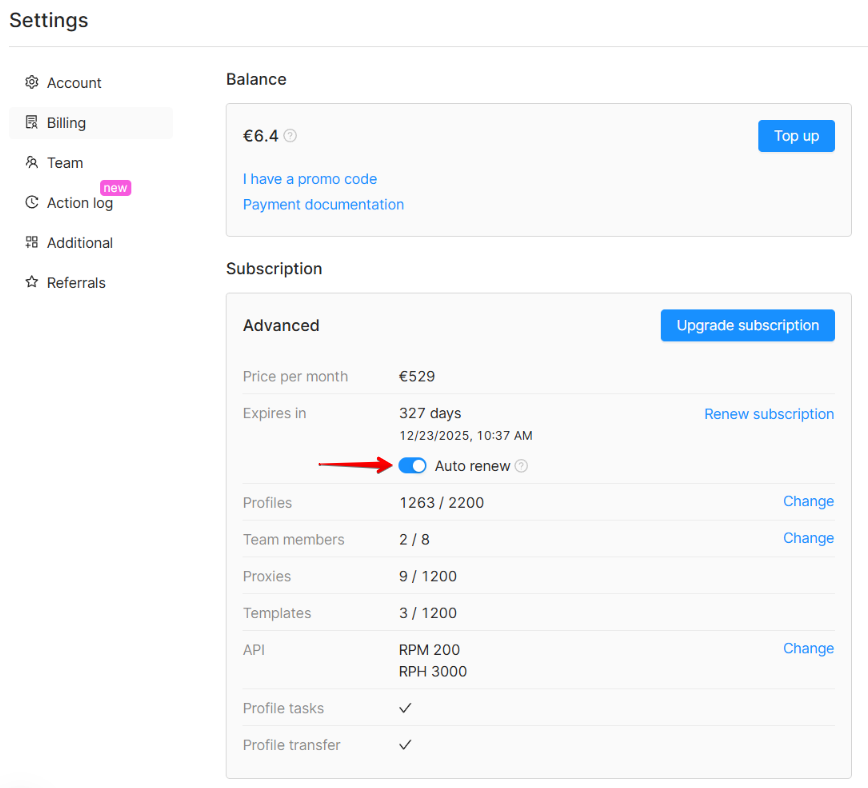Click the Billing receipt icon in sidebar
Image resolution: width=868 pixels, height=788 pixels.
tap(32, 123)
